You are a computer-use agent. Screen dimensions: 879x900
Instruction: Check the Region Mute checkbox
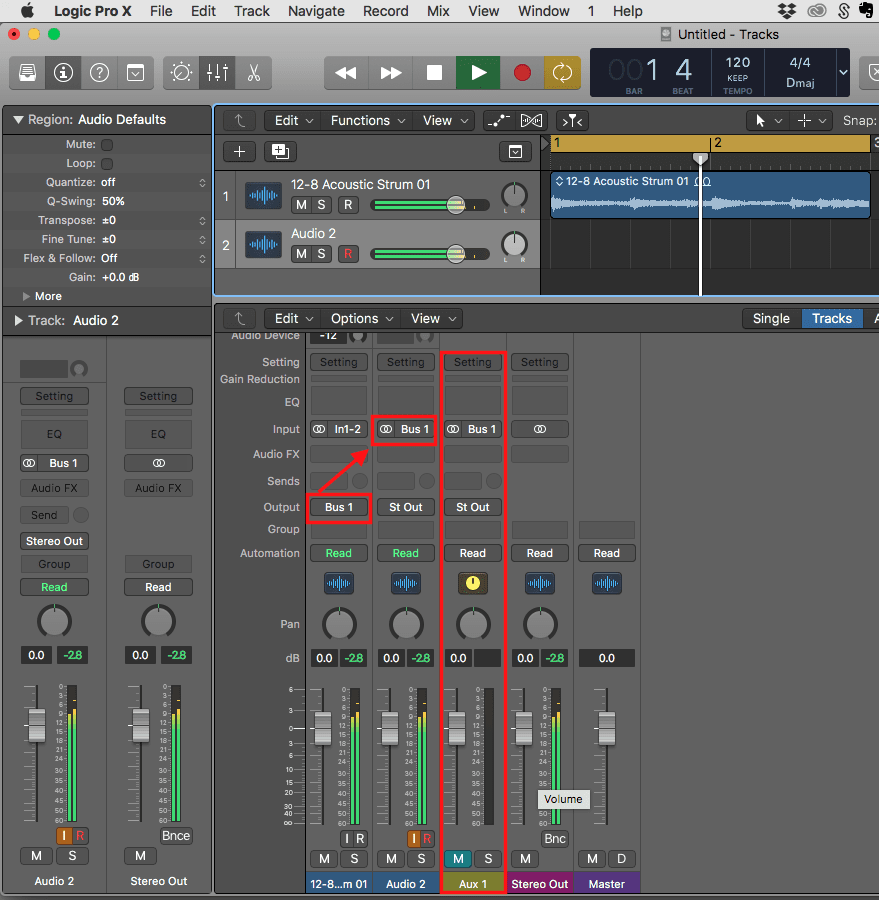coord(107,145)
